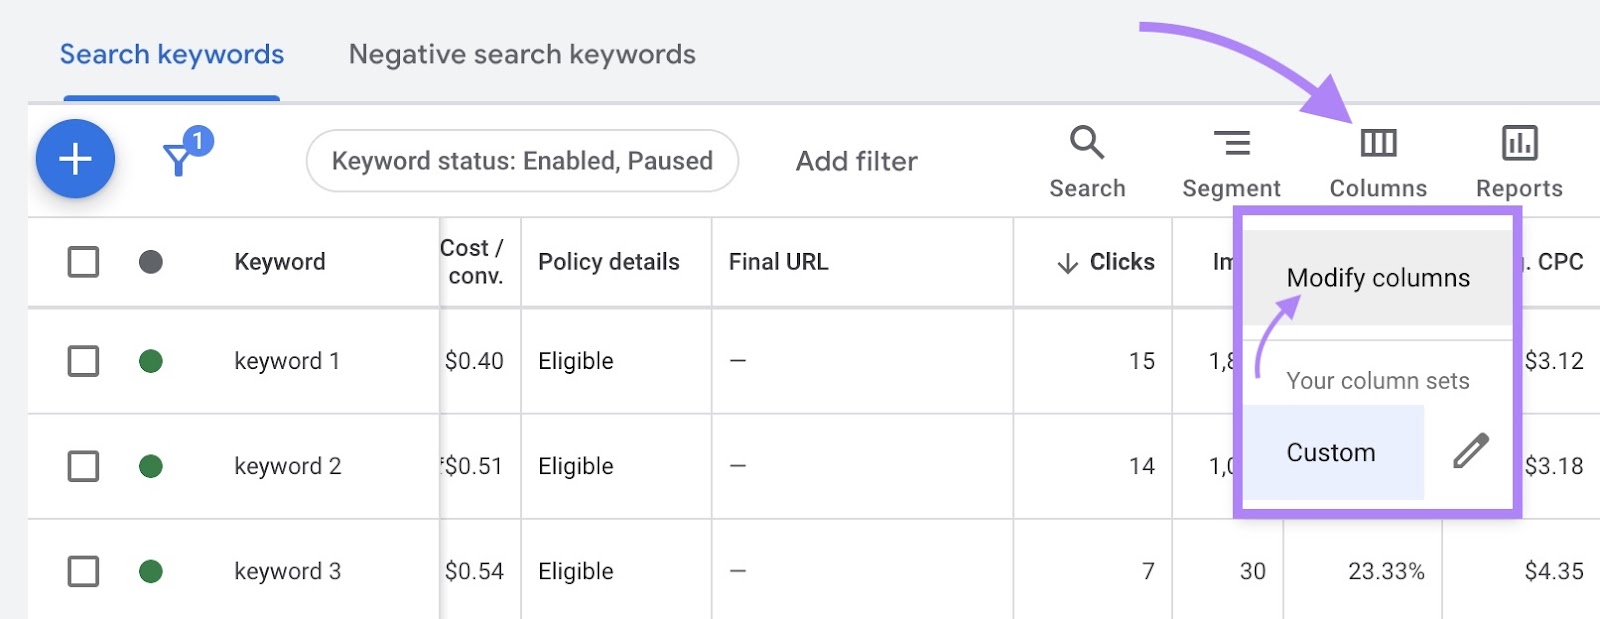The height and width of the screenshot is (619, 1600).
Task: Check the checkbox next to keyword 2
Action: [83, 466]
